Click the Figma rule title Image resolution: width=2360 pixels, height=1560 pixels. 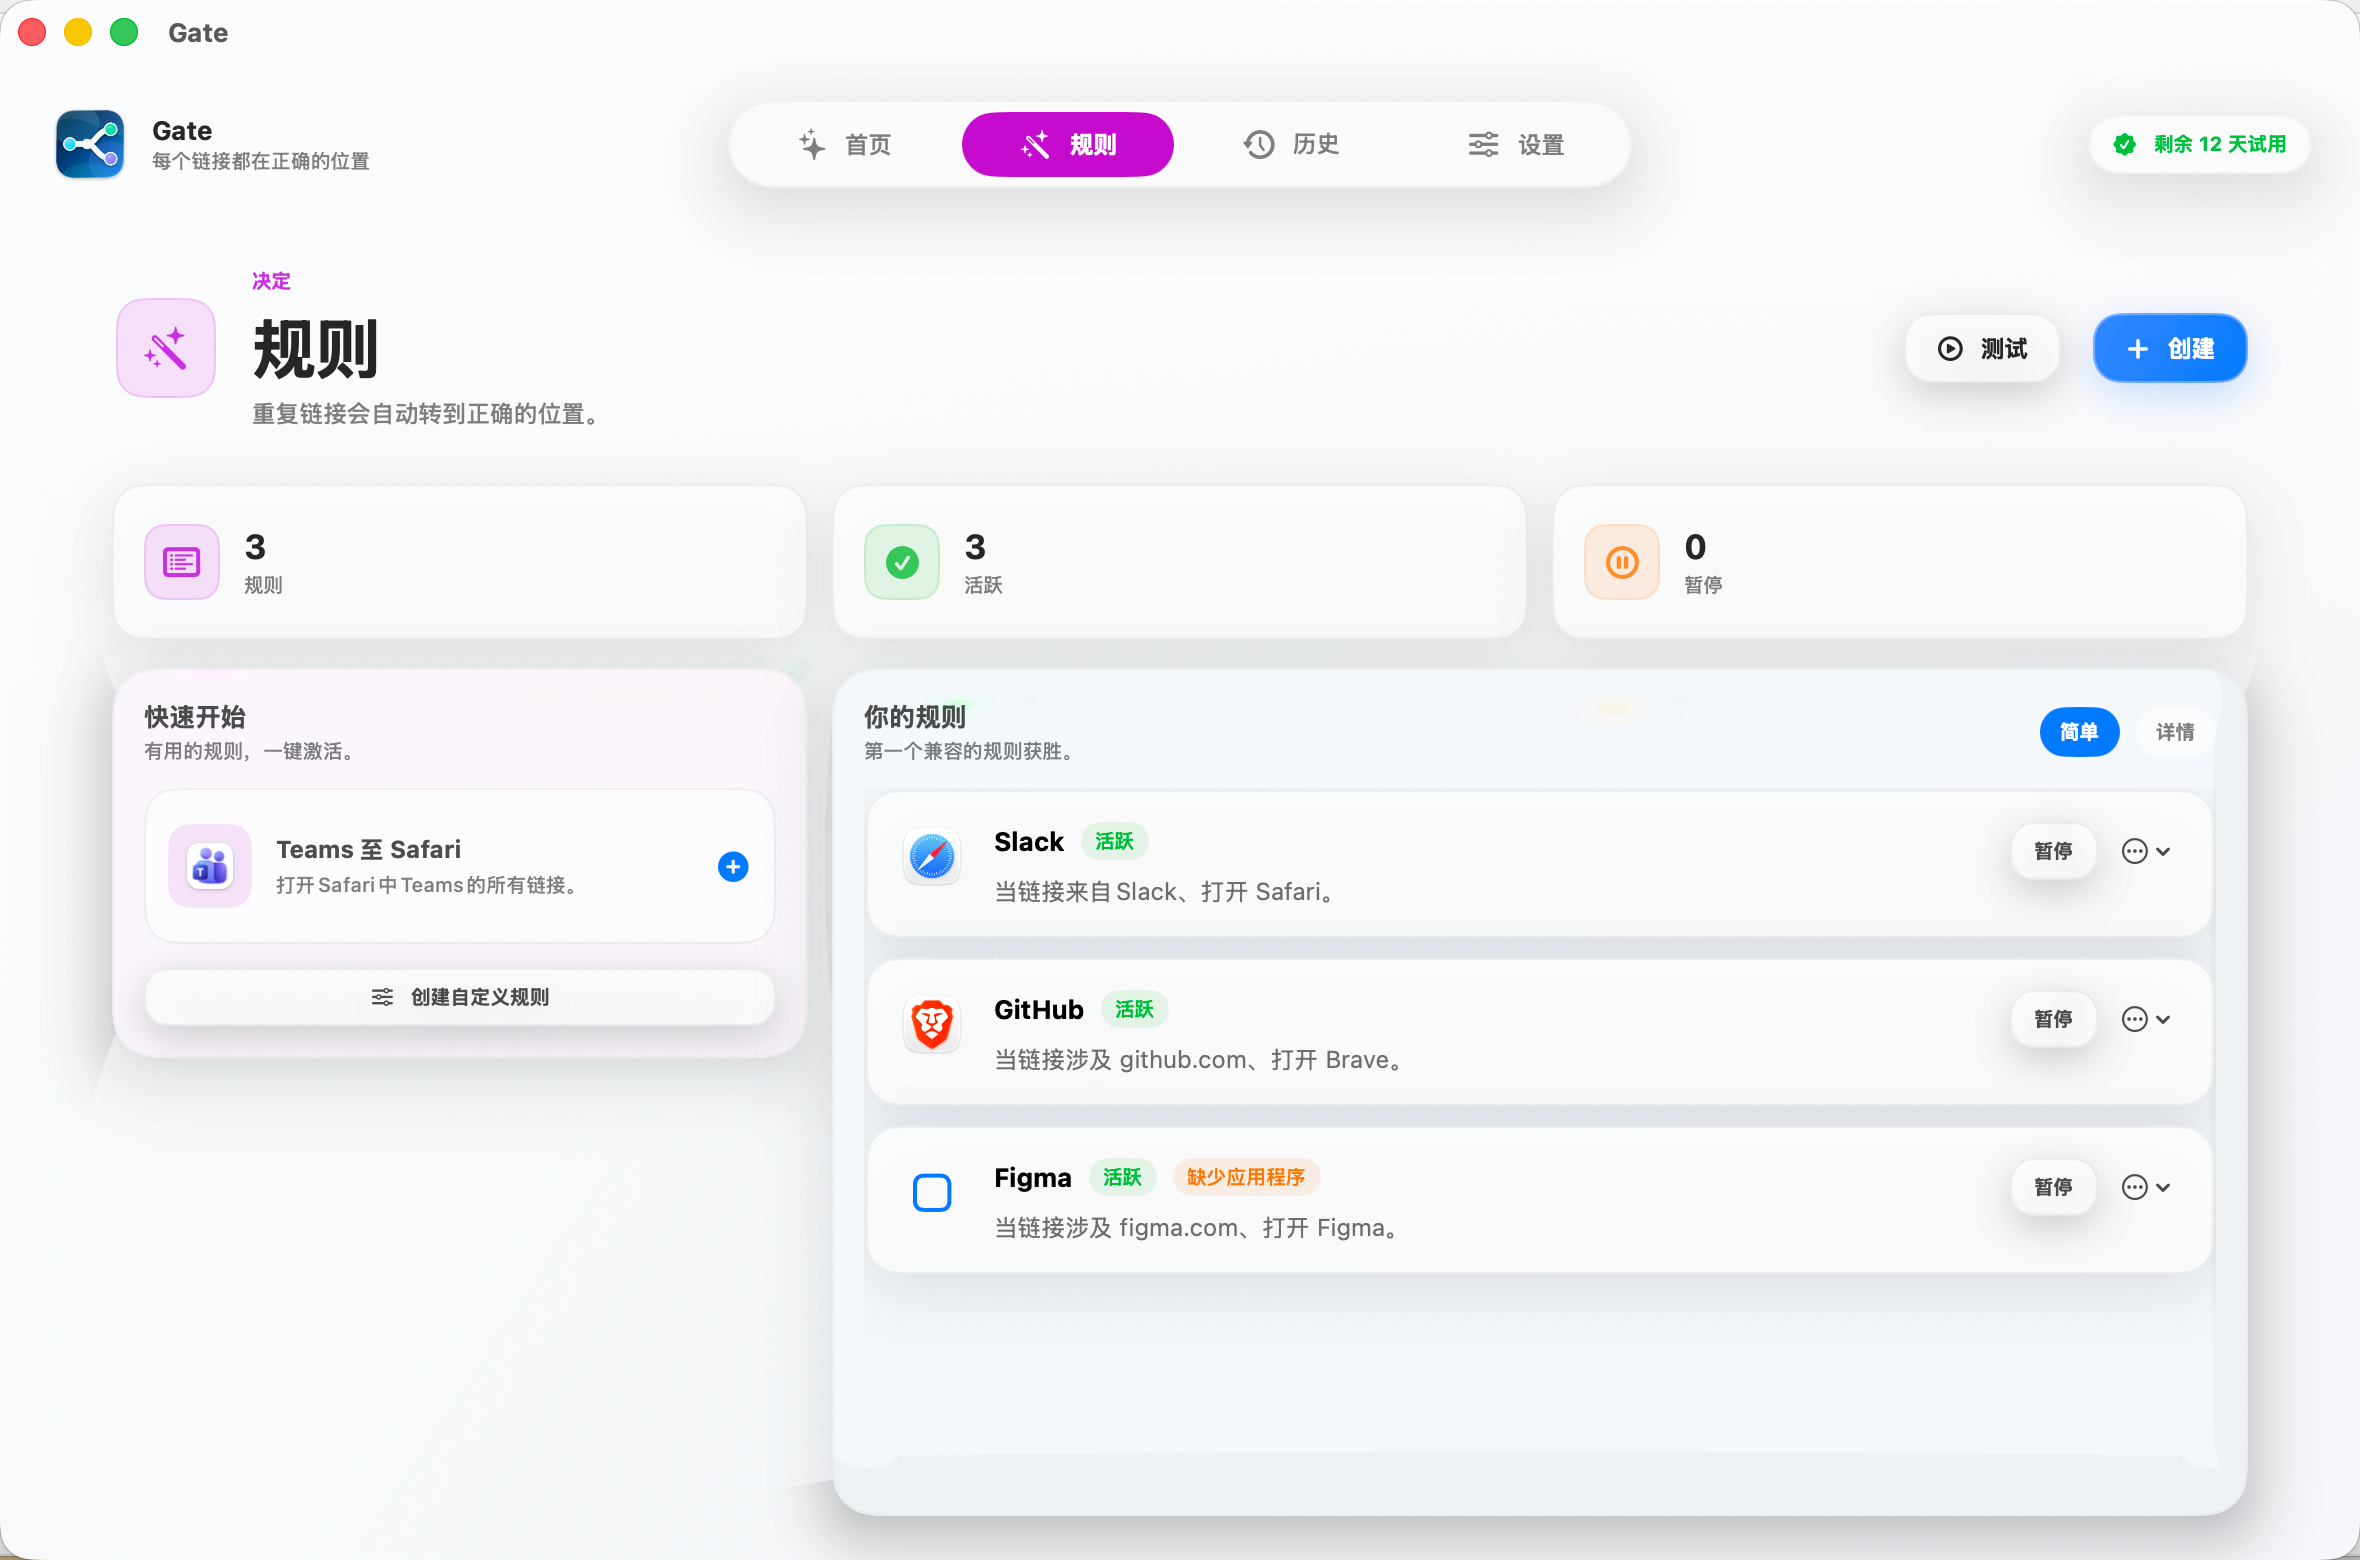tap(1033, 1178)
